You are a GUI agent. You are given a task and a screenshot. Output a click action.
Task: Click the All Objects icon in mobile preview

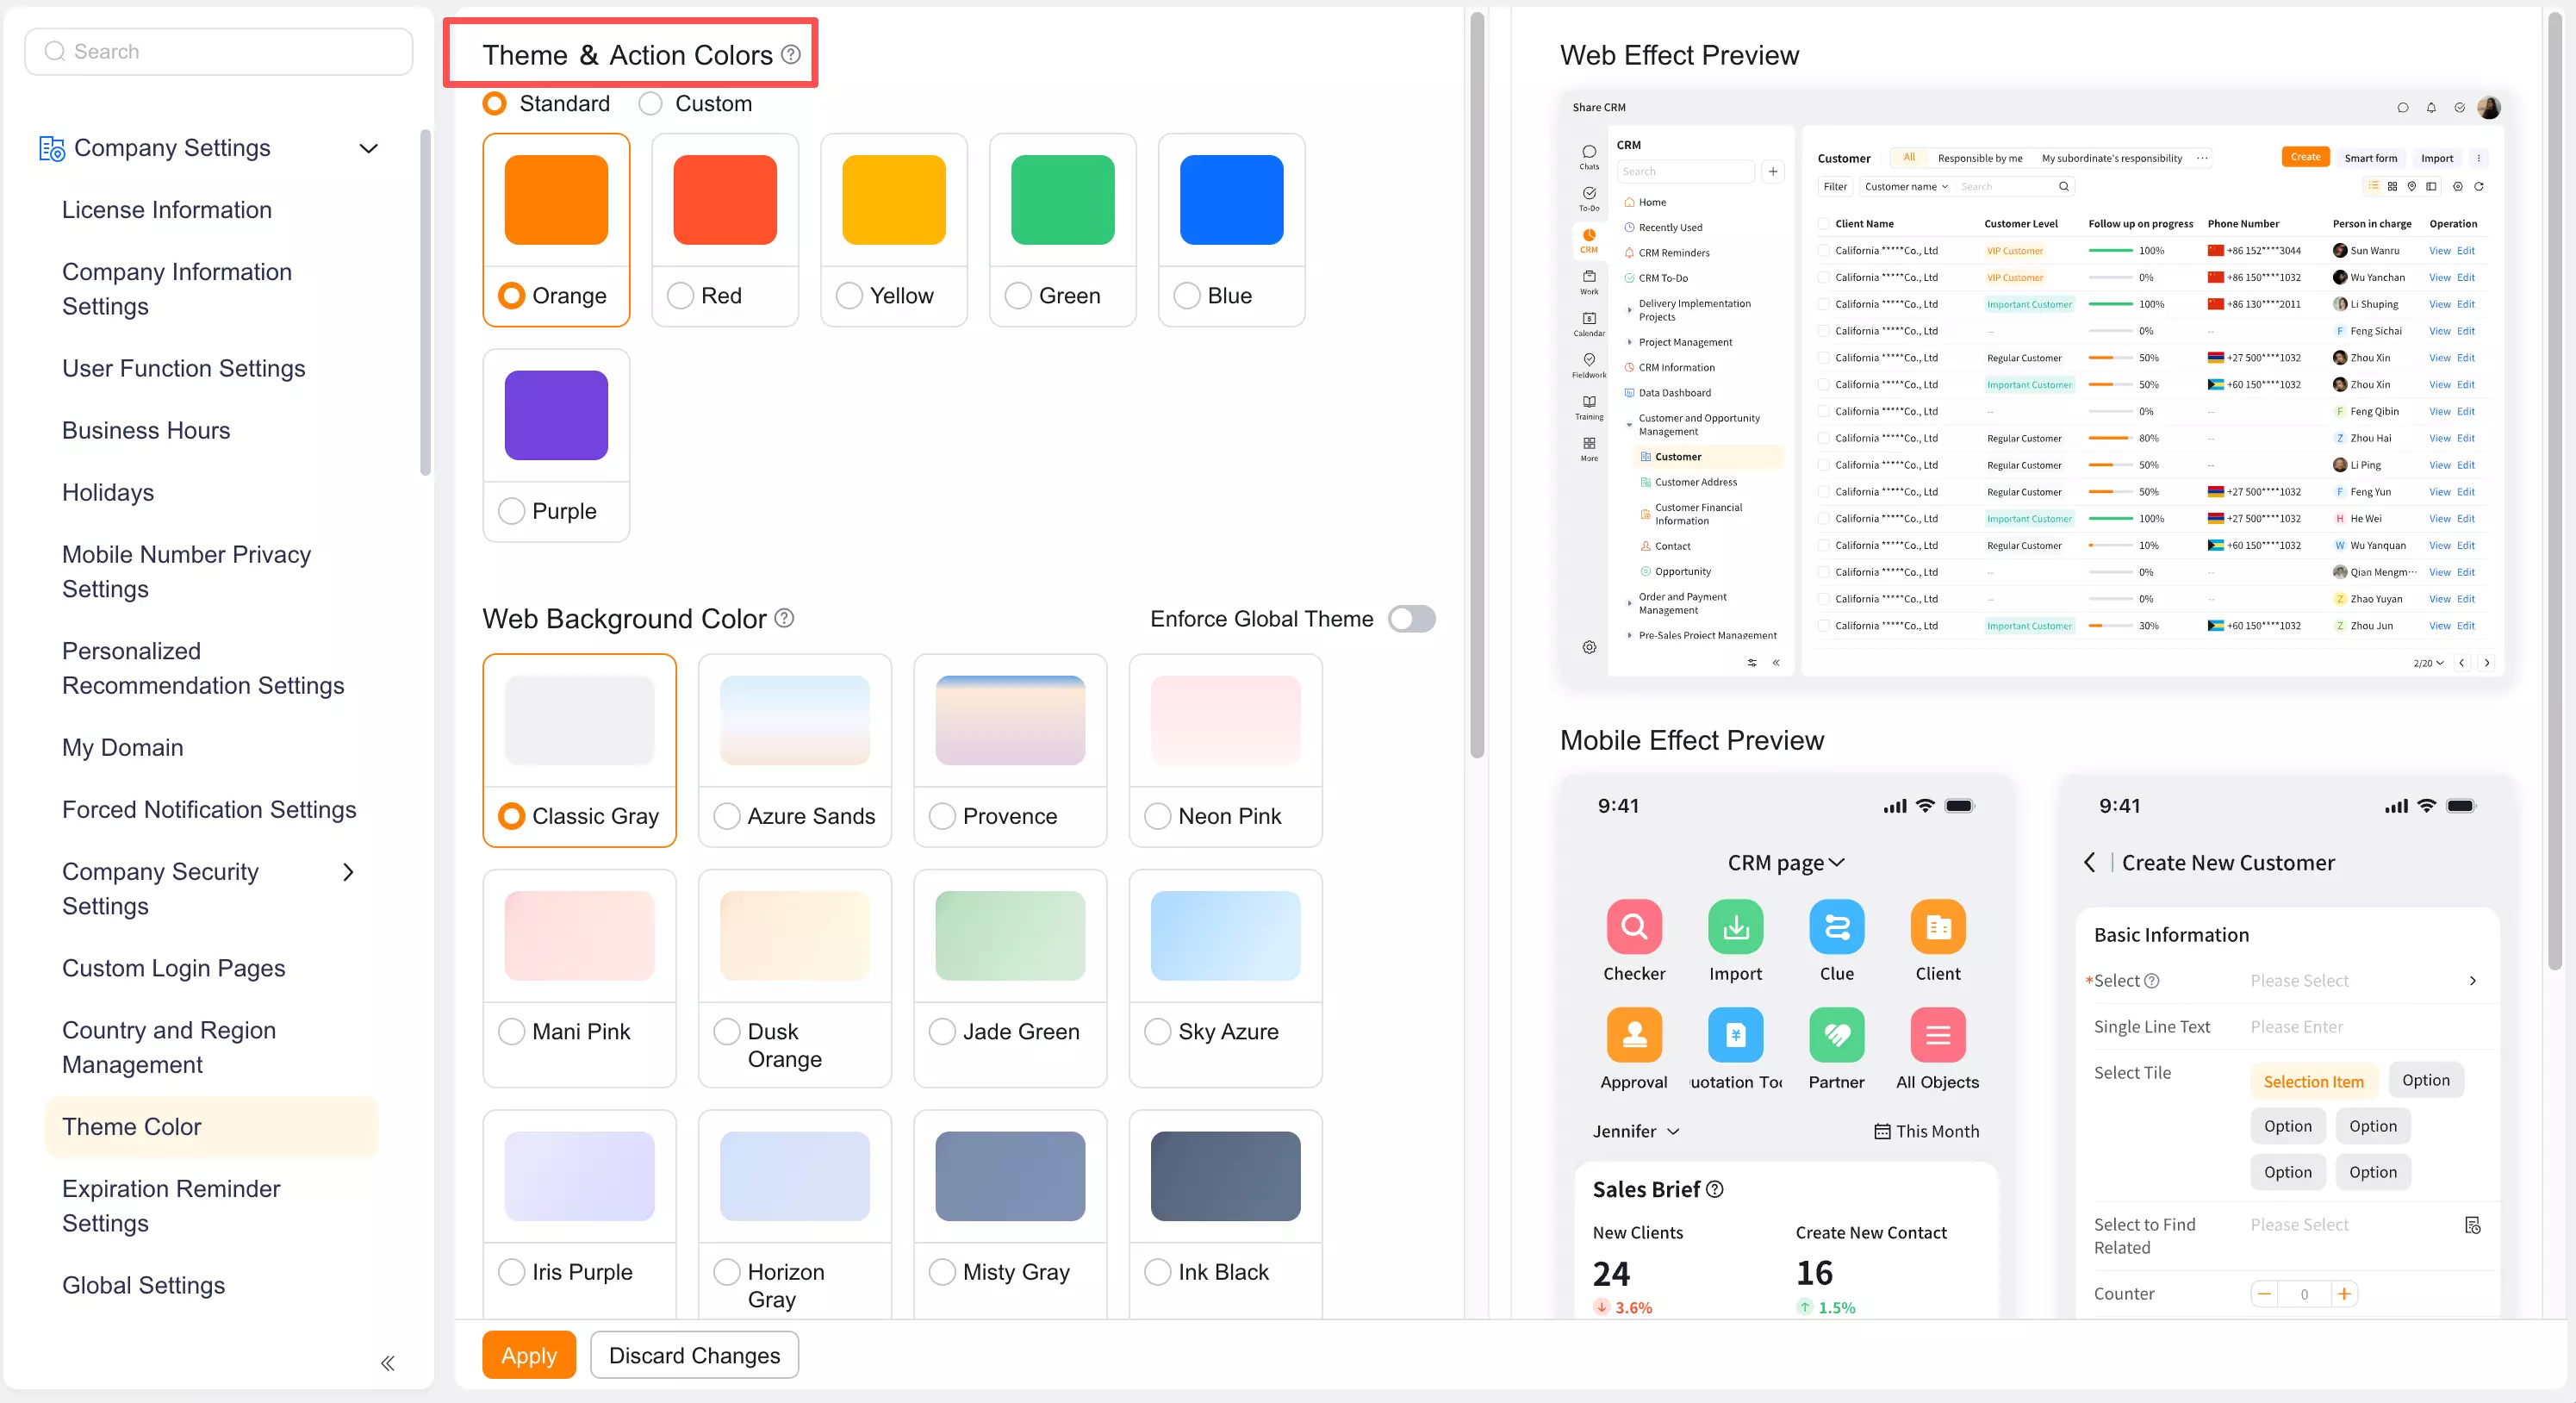point(1938,1034)
